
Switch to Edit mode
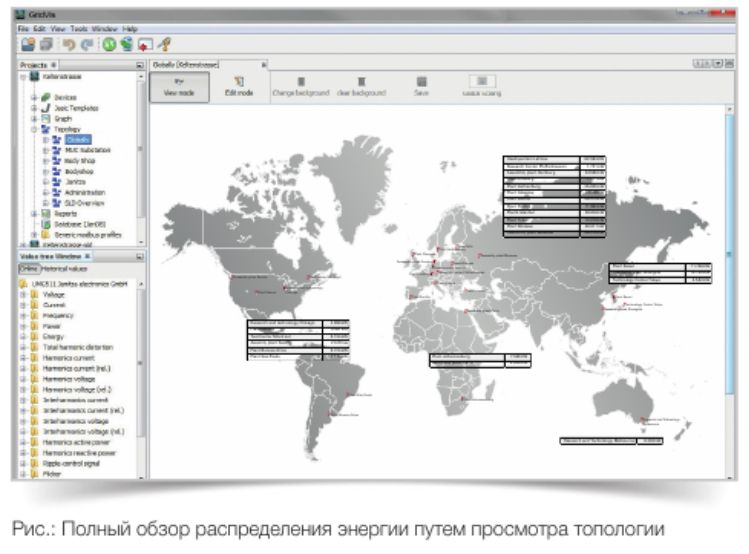pos(239,86)
